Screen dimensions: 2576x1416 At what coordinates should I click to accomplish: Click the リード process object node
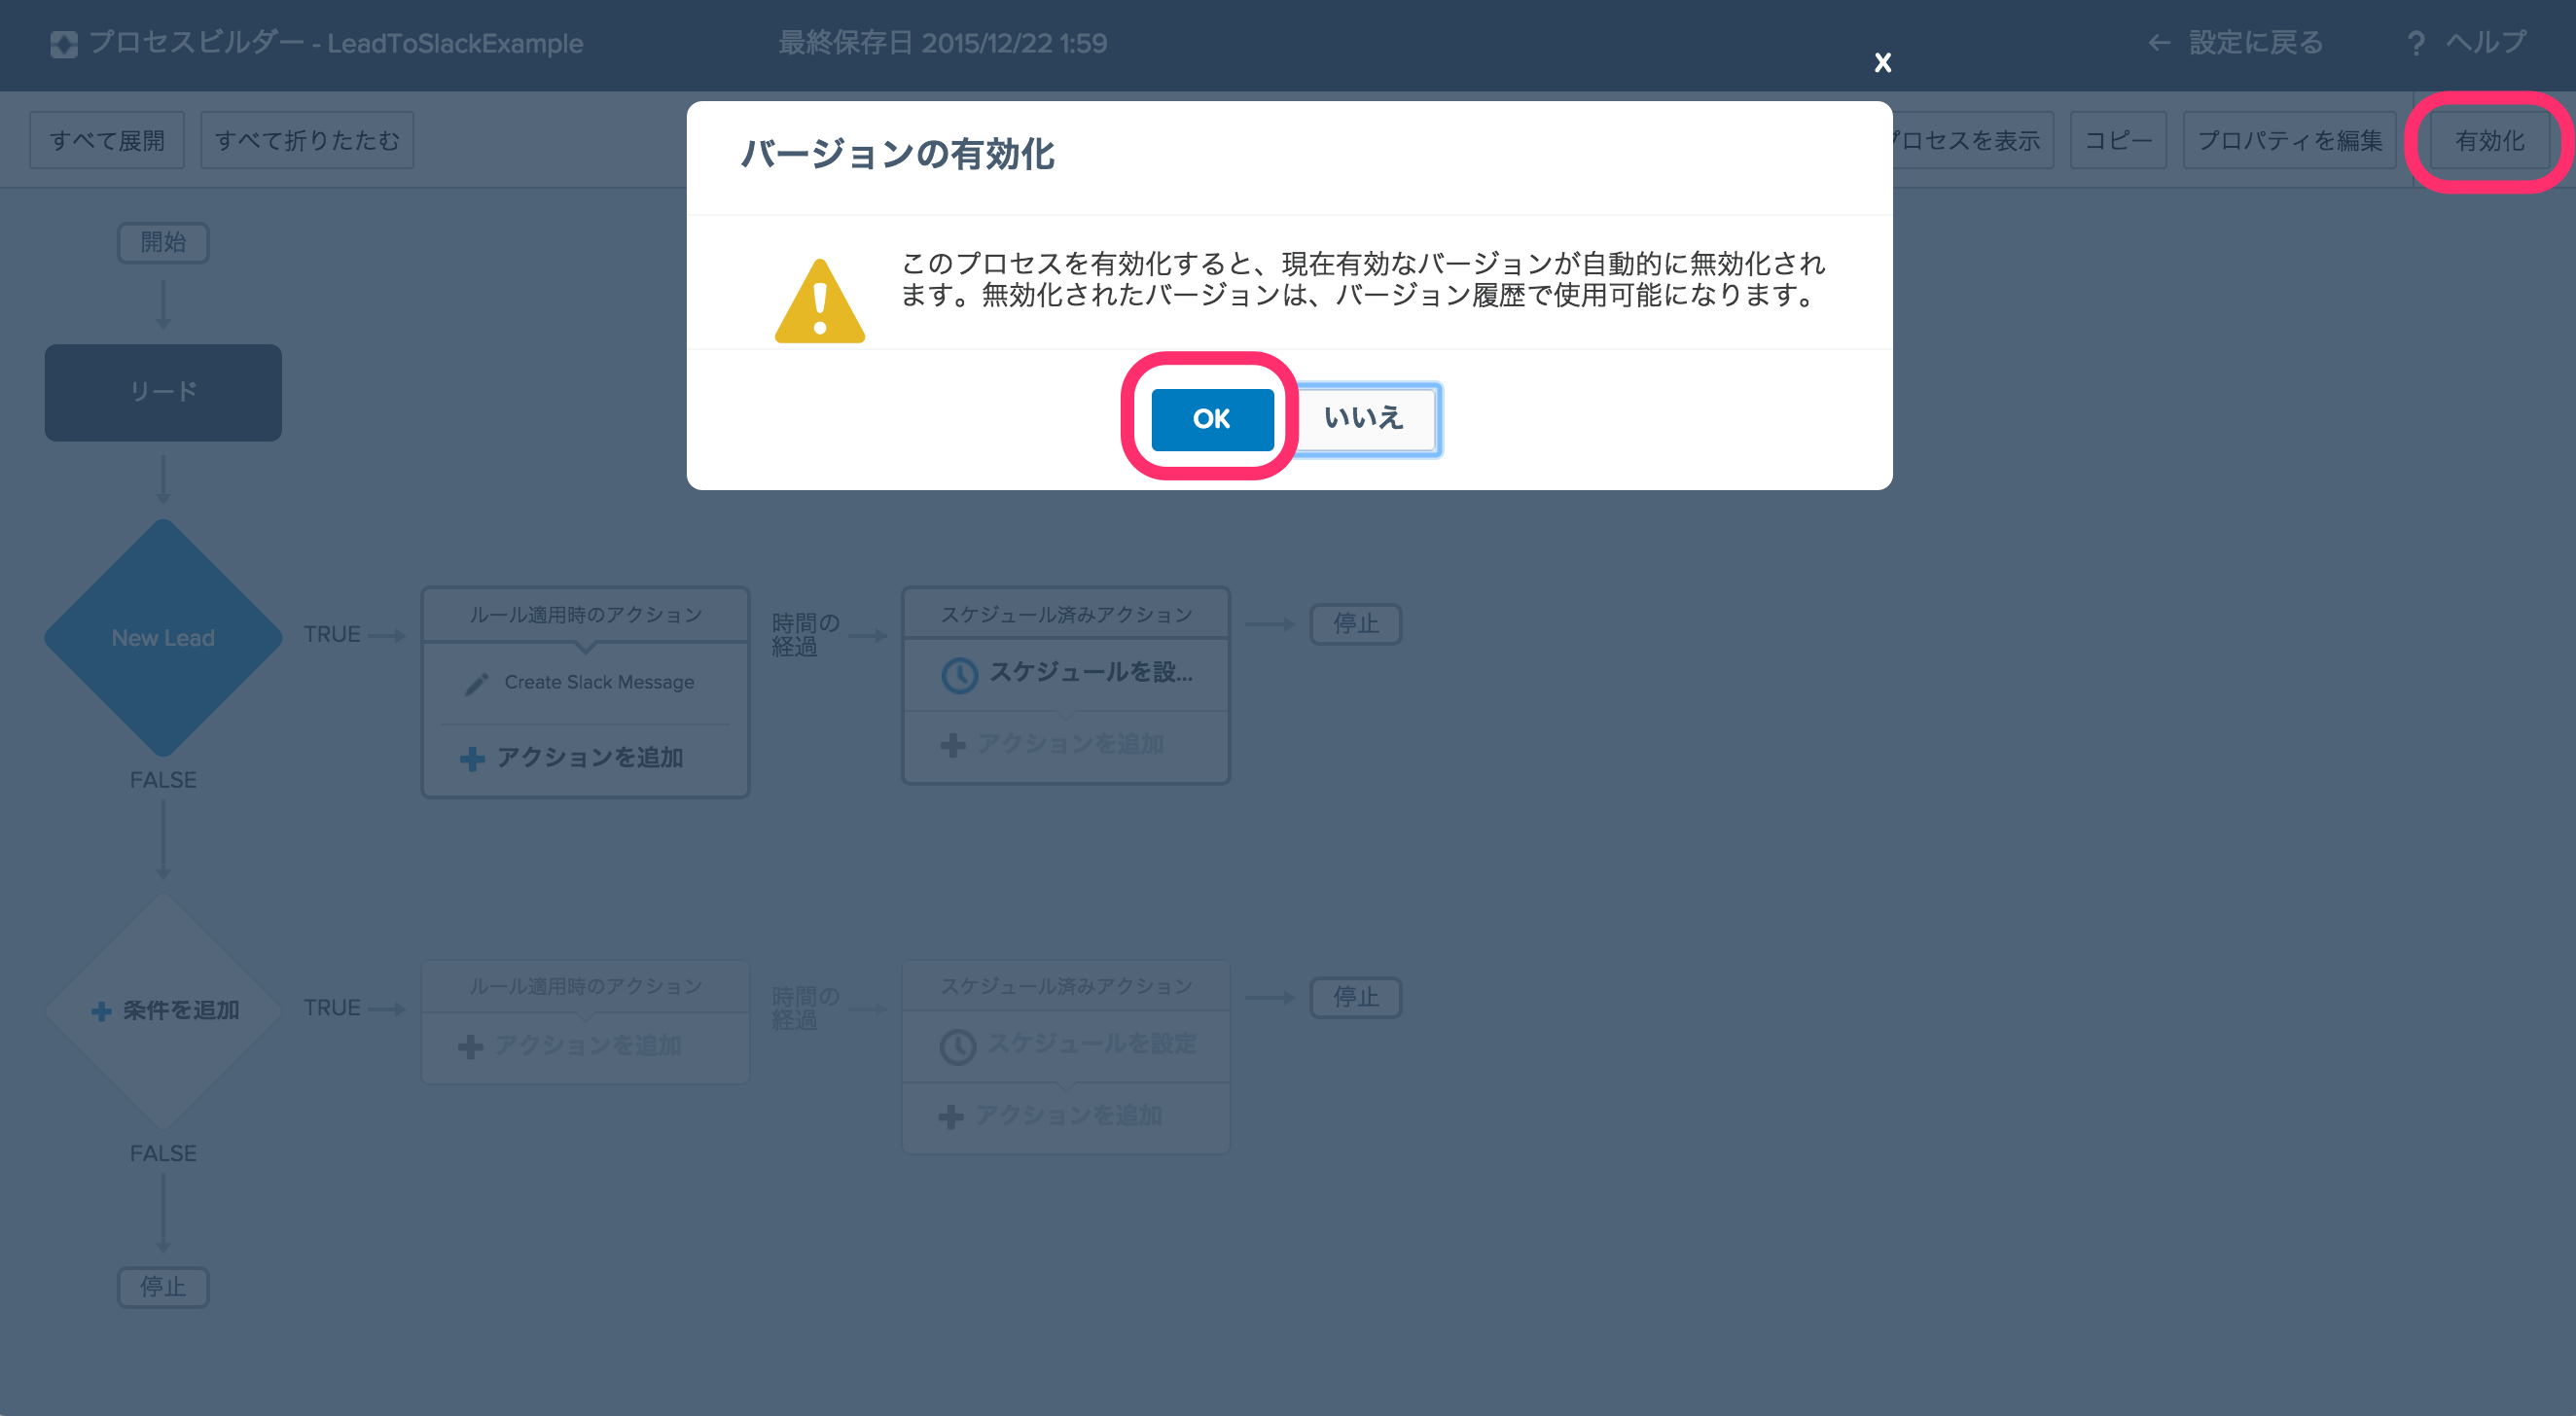pyautogui.click(x=164, y=391)
